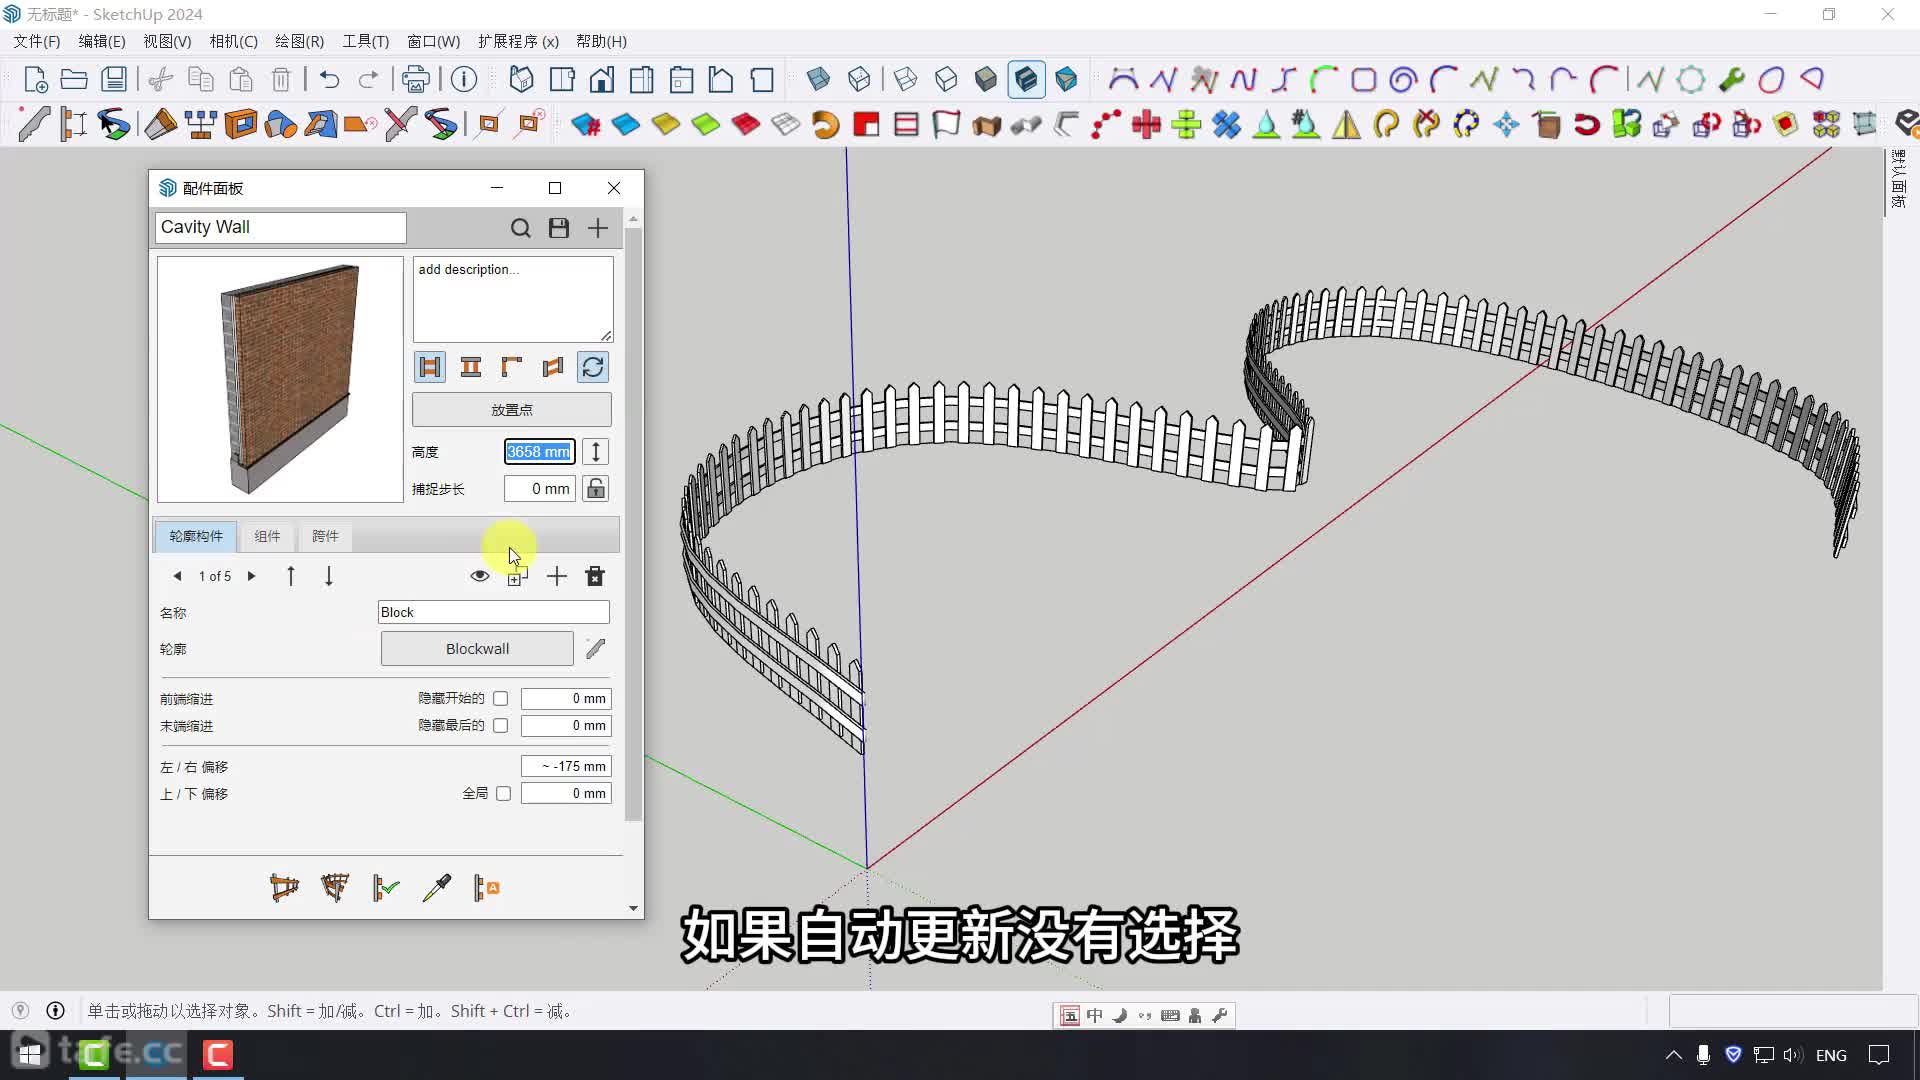This screenshot has width=1920, height=1080.
Task: Click the add description text box
Action: point(513,300)
